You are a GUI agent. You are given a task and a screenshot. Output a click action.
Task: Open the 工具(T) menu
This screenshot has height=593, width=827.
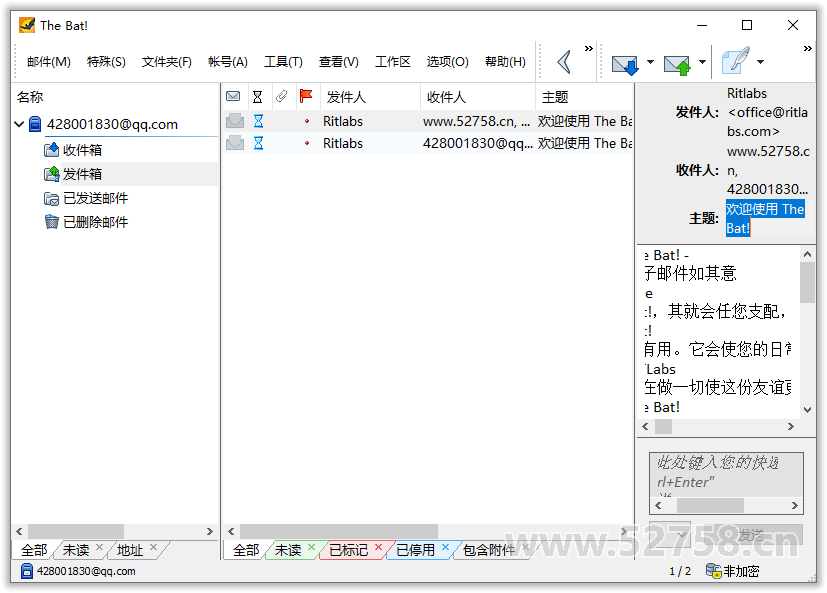click(x=283, y=62)
